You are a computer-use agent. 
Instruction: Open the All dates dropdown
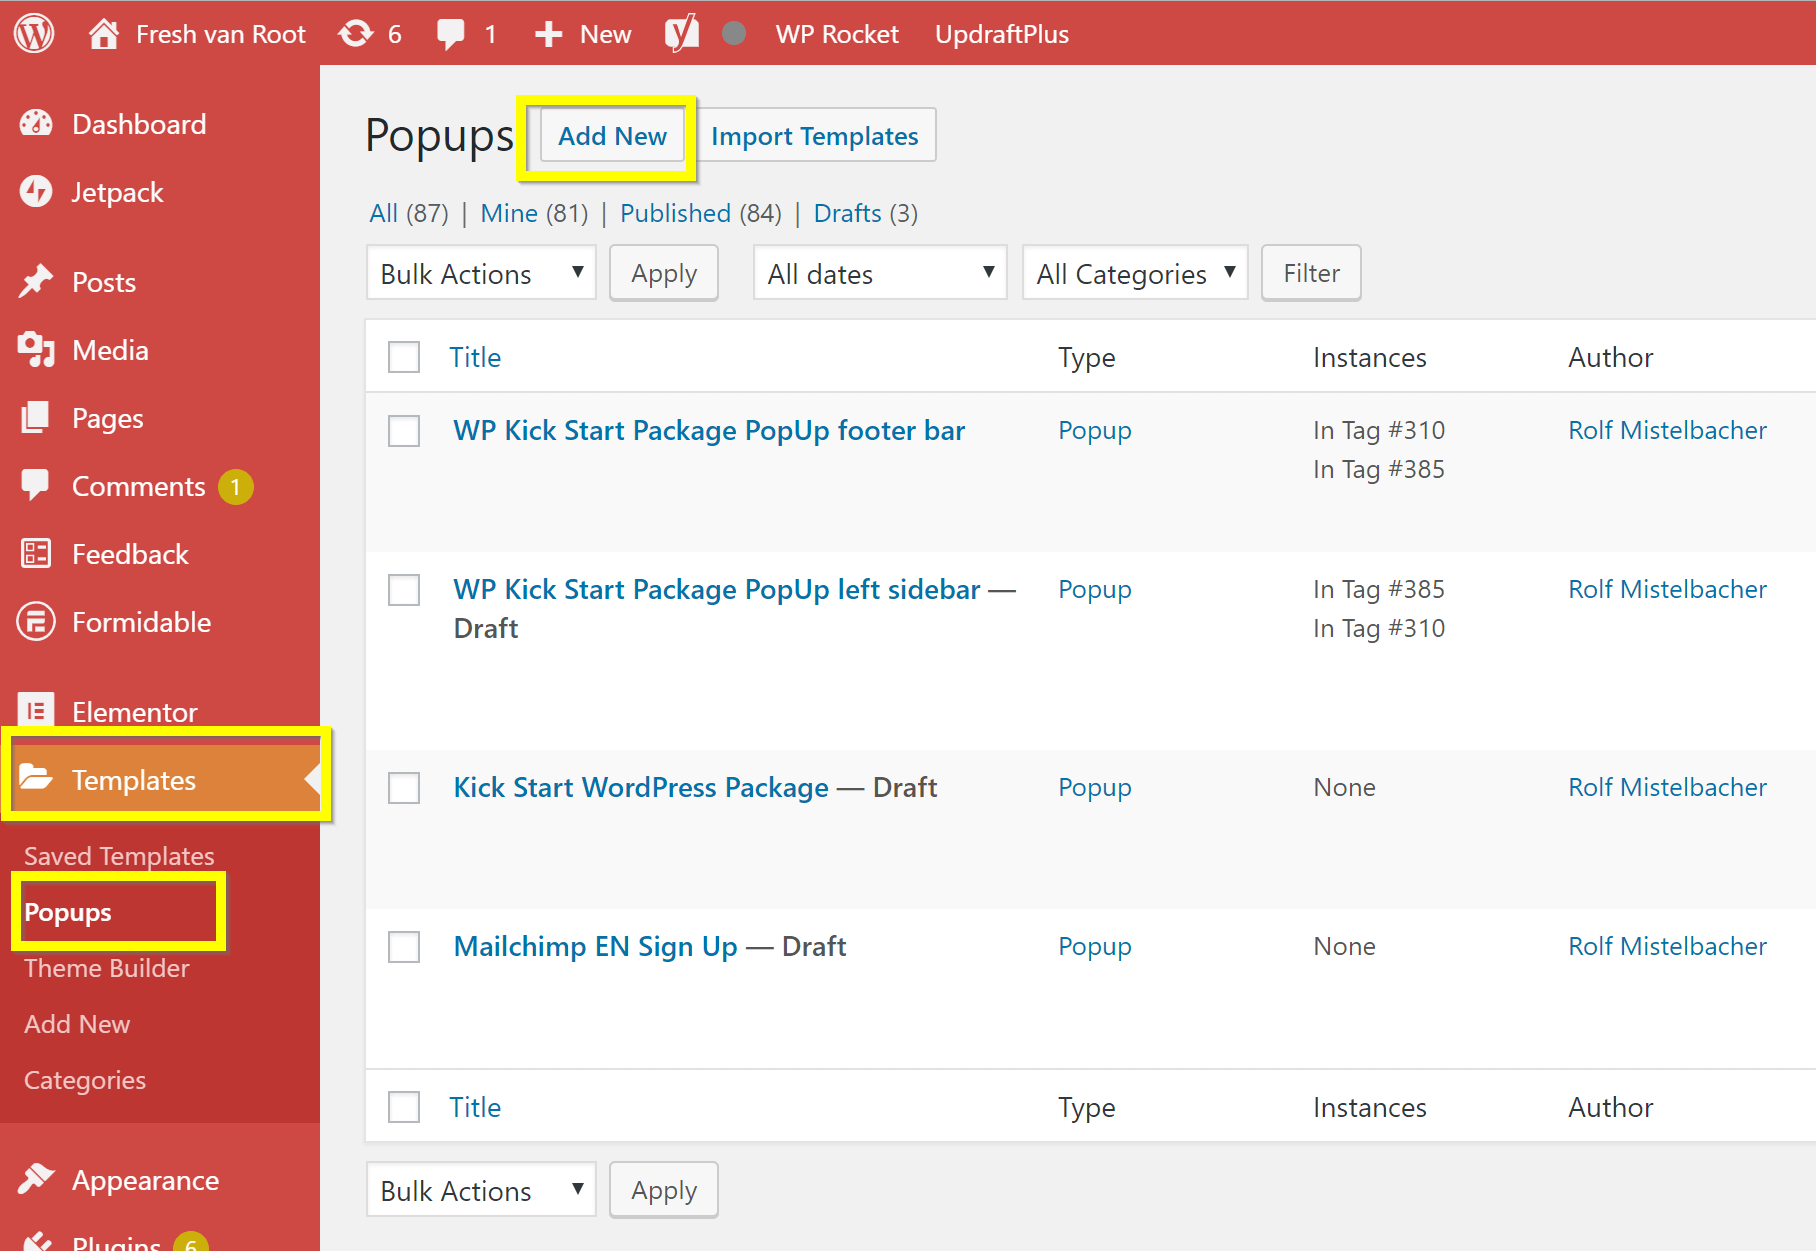pyautogui.click(x=880, y=273)
